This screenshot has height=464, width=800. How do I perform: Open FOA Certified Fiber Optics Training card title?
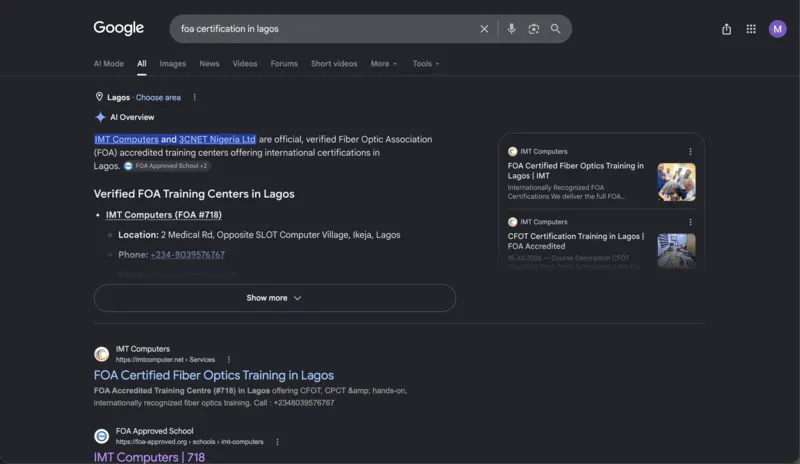576,170
